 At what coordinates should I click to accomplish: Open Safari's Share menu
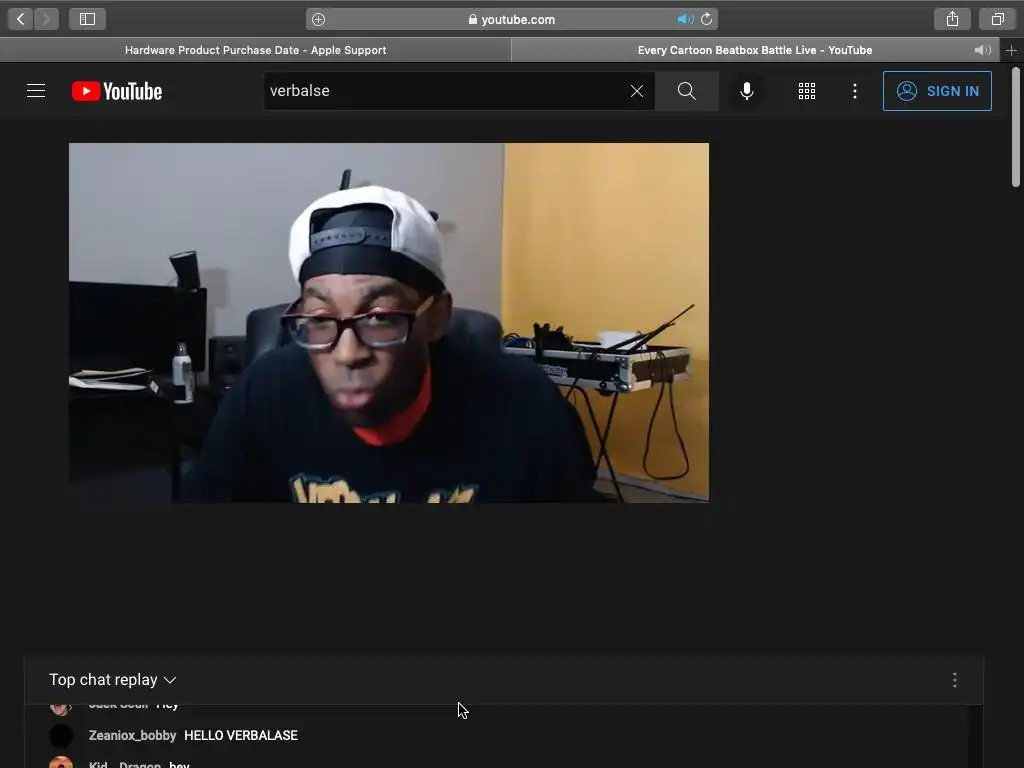point(952,19)
